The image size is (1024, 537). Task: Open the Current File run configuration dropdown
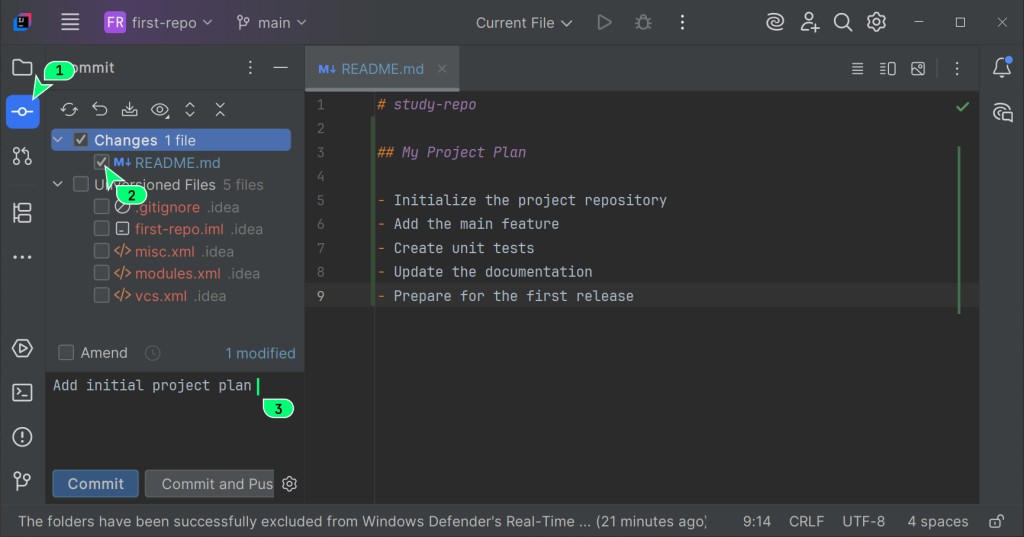[524, 23]
